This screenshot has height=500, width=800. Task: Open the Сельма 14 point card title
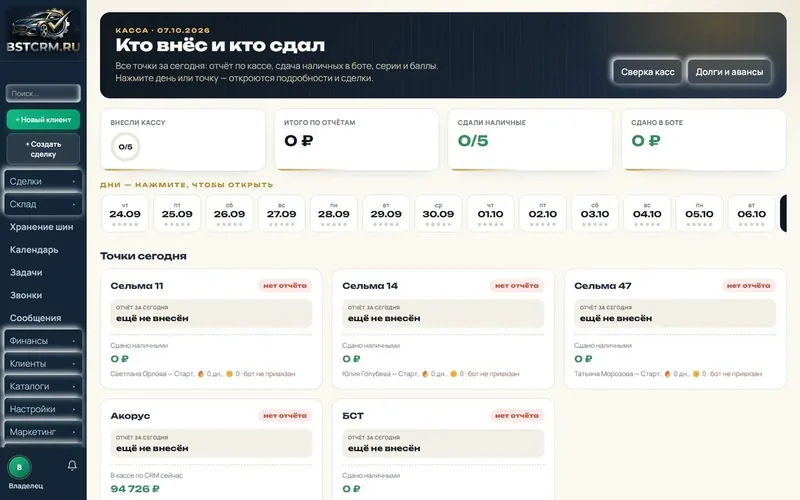tap(370, 286)
